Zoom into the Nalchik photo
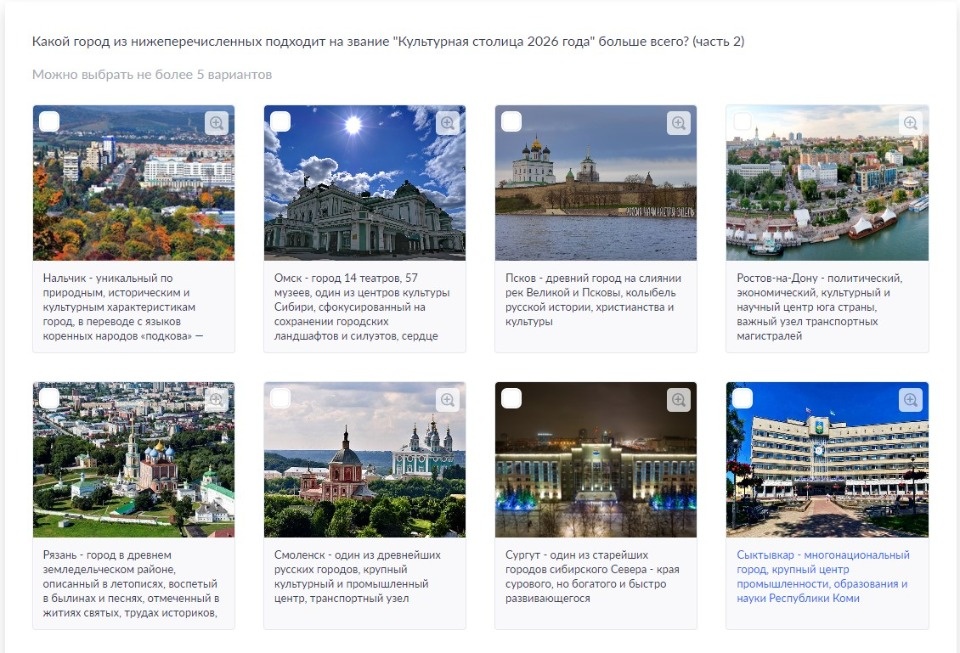Screen dimensions: 960x653 (x=217, y=123)
